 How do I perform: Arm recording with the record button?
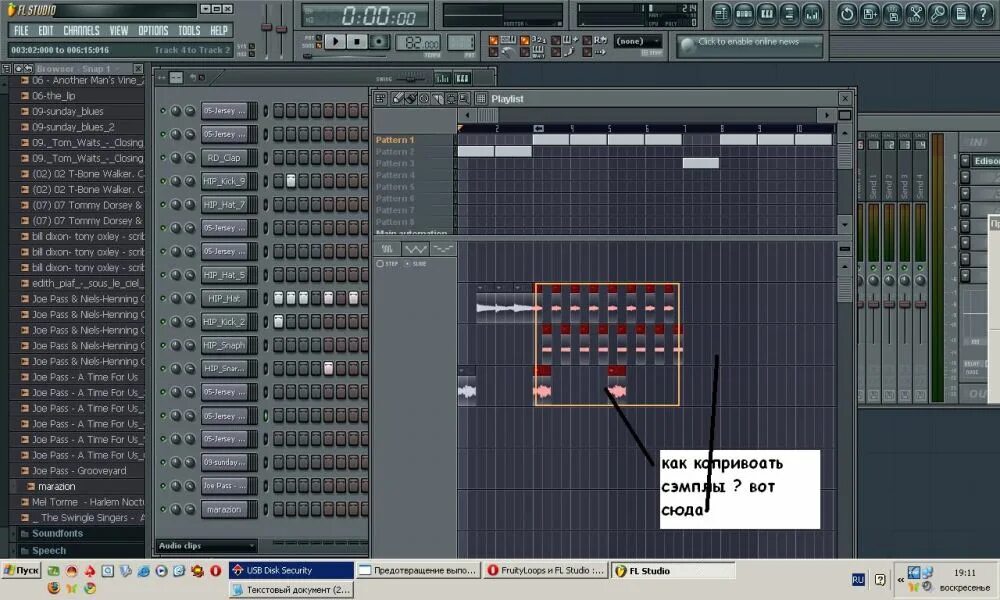tap(379, 41)
